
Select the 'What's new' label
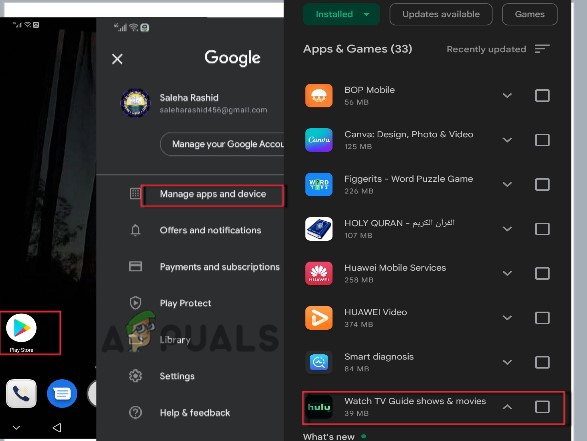329,437
